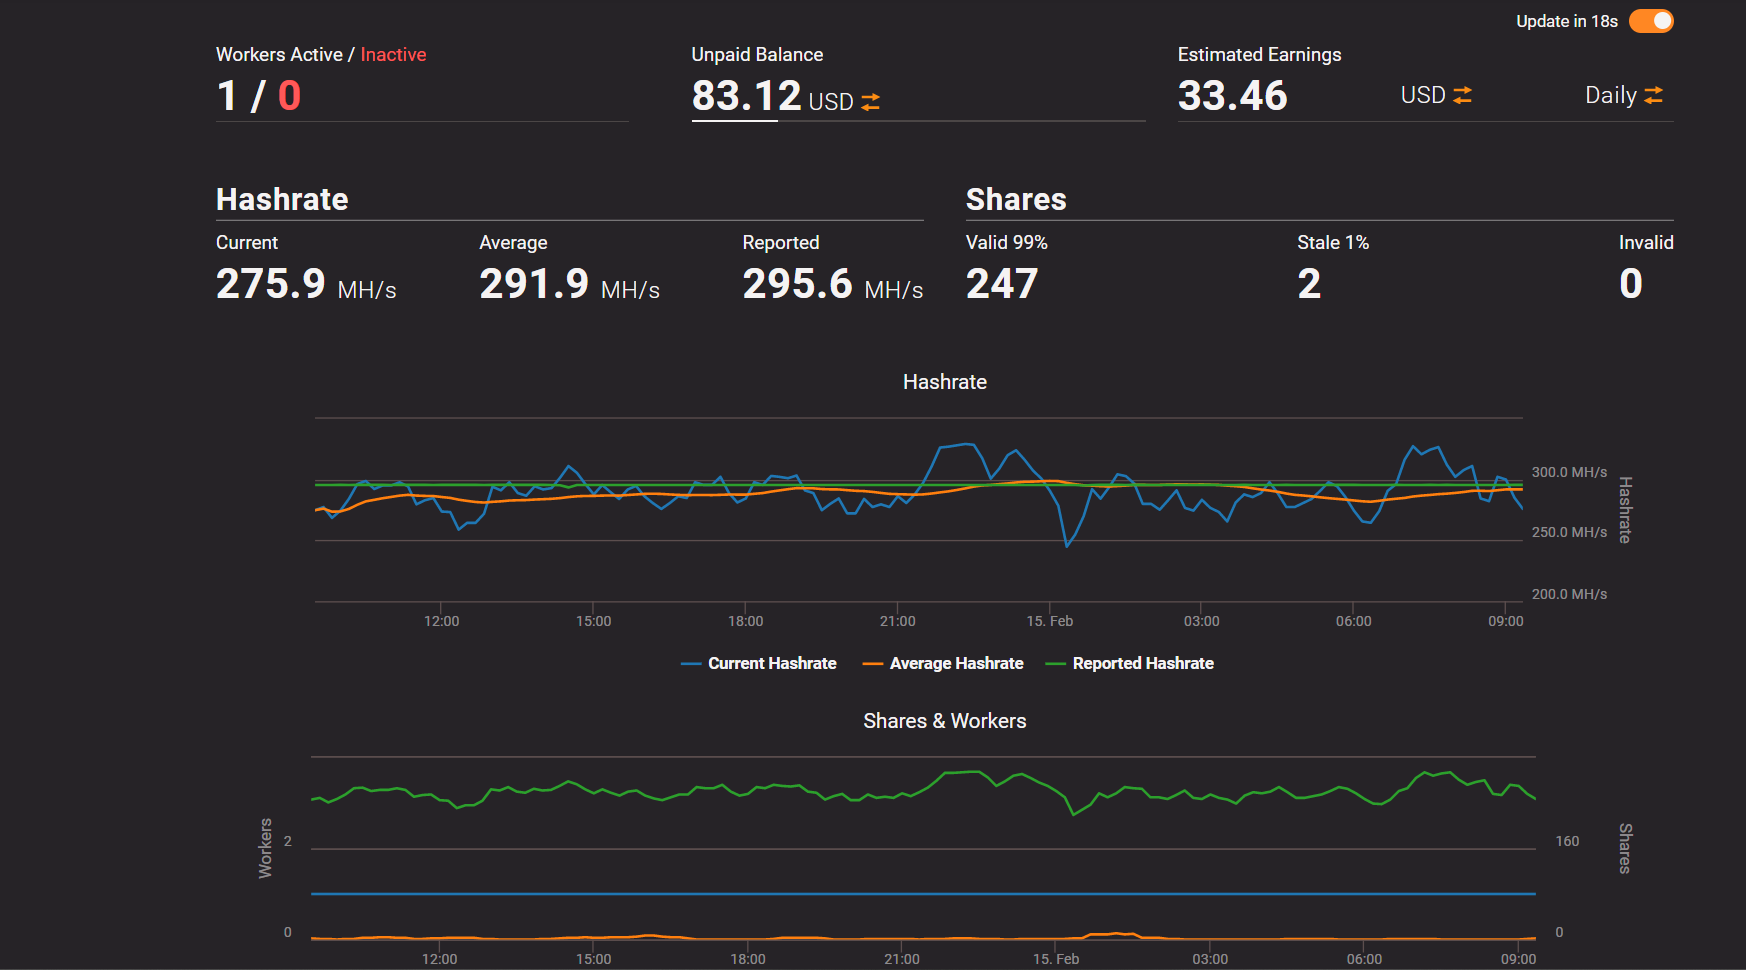
Task: Open the Inactive workers view
Action: (393, 54)
